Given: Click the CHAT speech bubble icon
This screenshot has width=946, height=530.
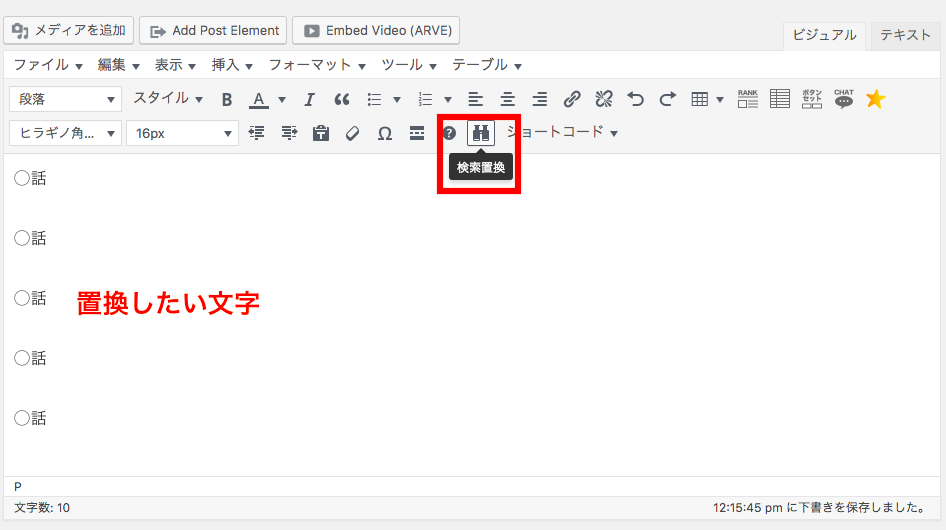Looking at the screenshot, I should [844, 99].
